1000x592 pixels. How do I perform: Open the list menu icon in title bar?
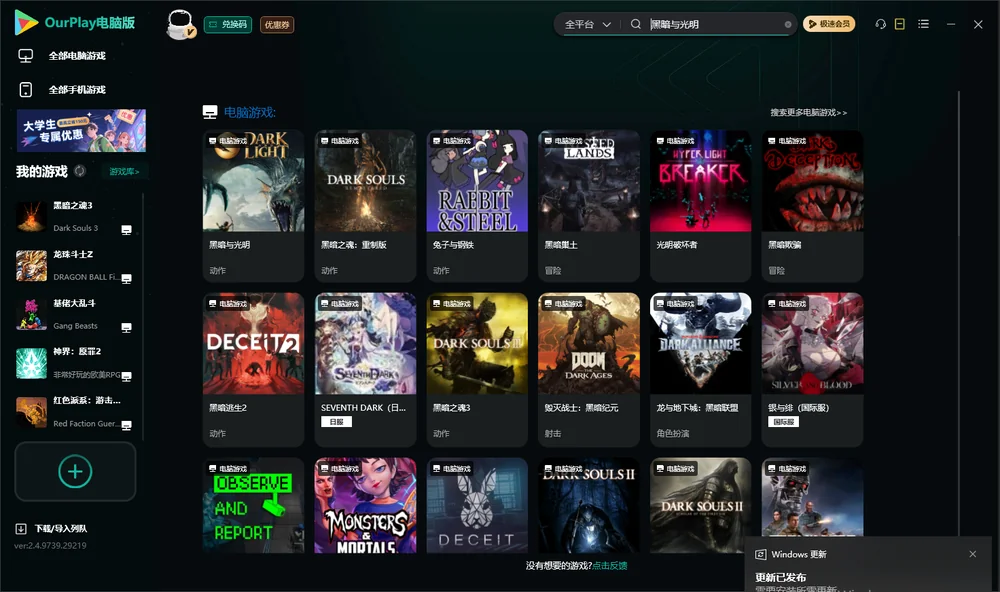[x=923, y=24]
